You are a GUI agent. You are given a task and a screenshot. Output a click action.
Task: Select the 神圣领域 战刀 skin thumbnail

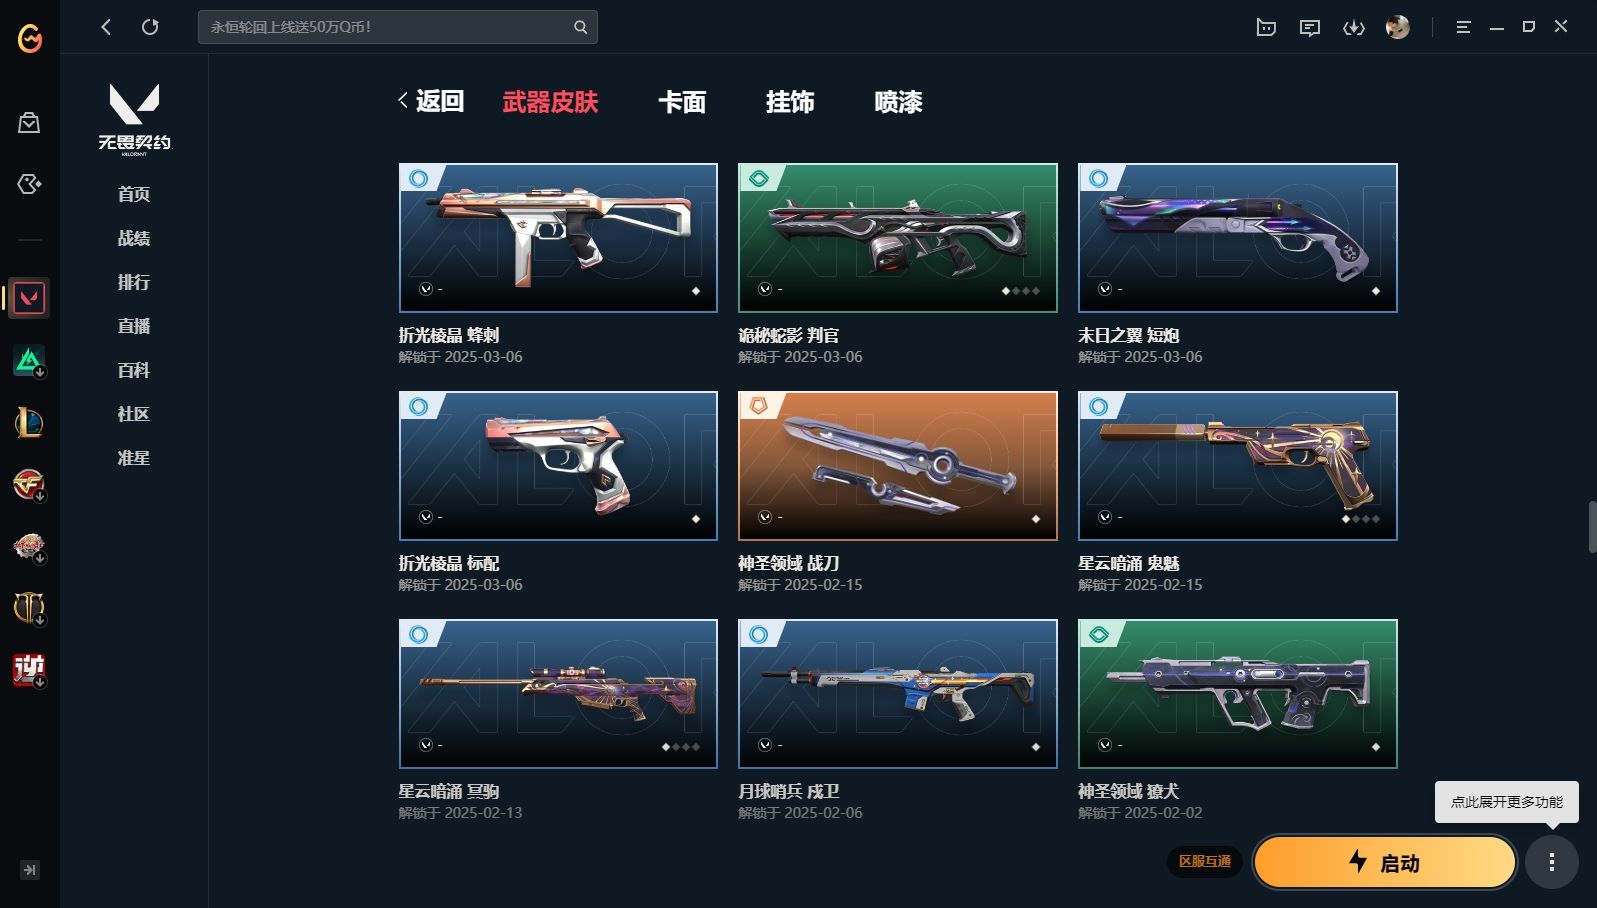(898, 466)
